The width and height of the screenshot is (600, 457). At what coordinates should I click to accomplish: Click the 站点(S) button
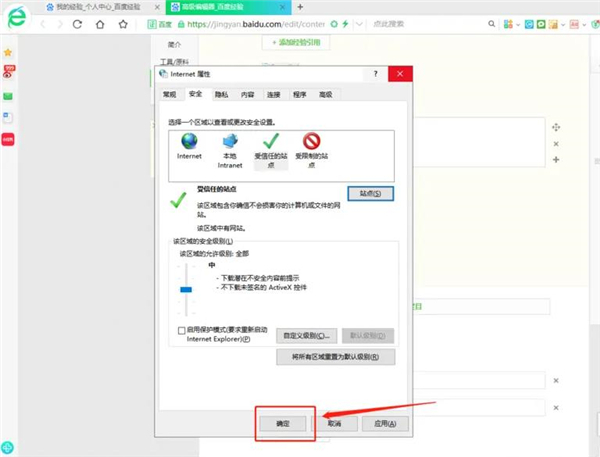pos(369,192)
